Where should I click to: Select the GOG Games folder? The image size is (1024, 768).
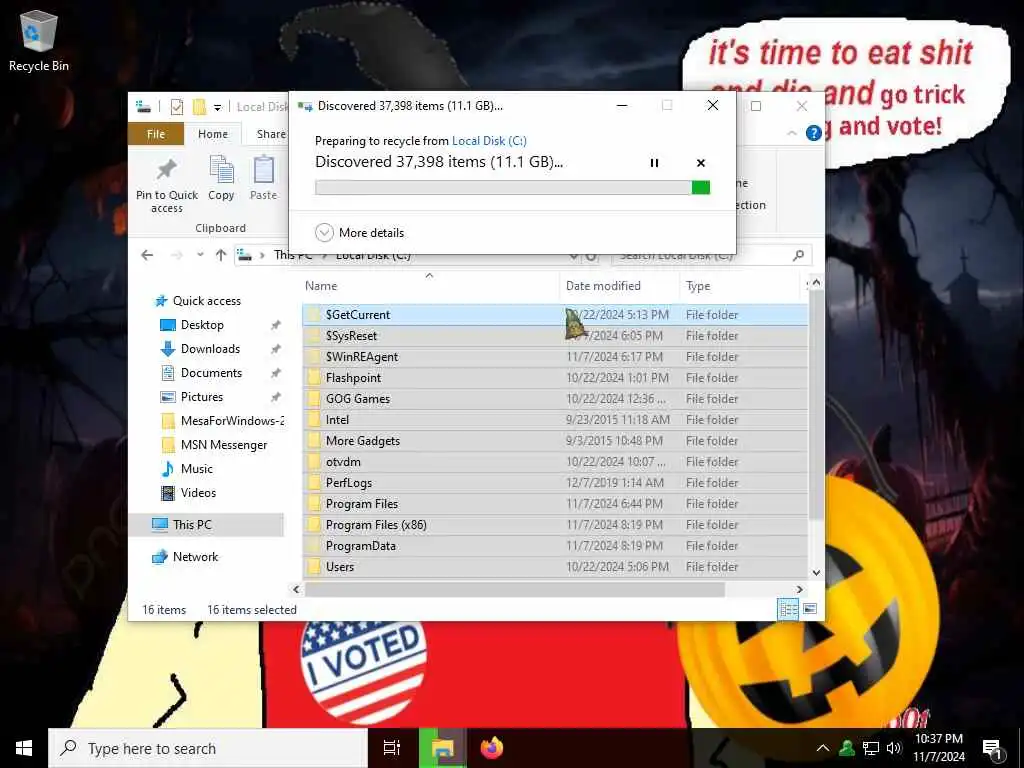click(x=555, y=399)
